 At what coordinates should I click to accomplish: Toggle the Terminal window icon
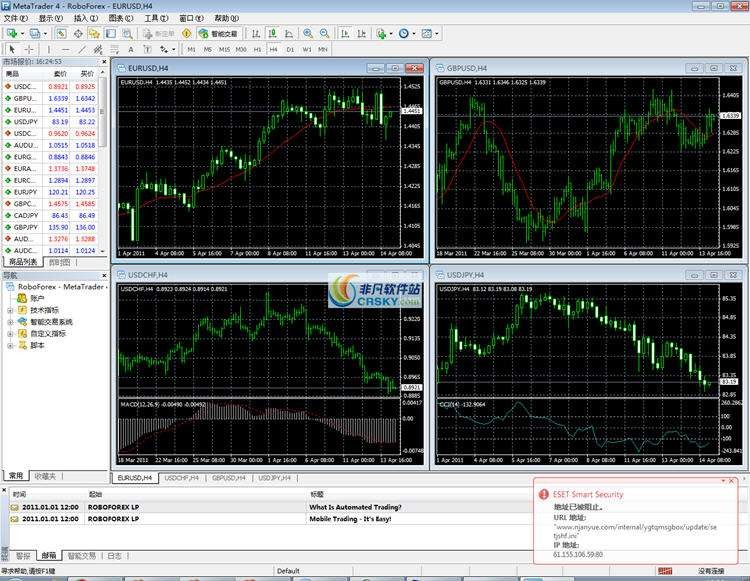[110, 33]
